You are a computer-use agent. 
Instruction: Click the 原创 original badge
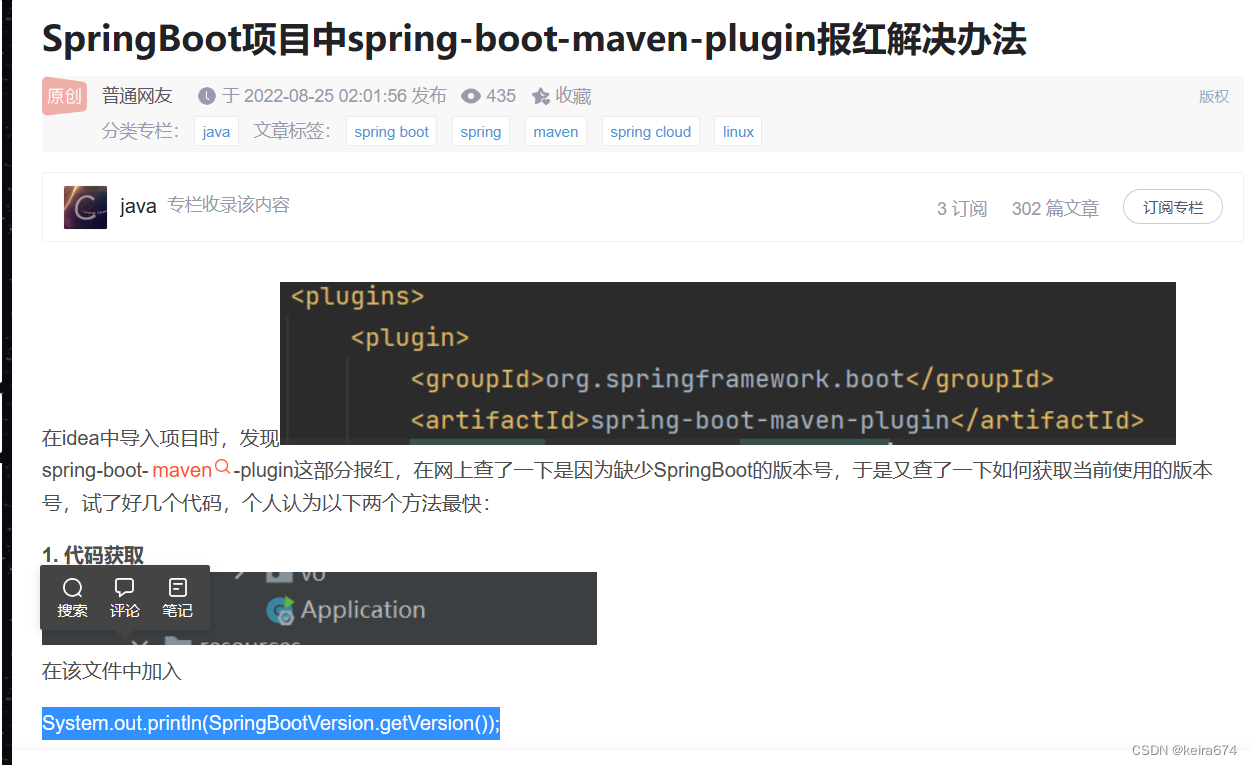click(x=66, y=96)
